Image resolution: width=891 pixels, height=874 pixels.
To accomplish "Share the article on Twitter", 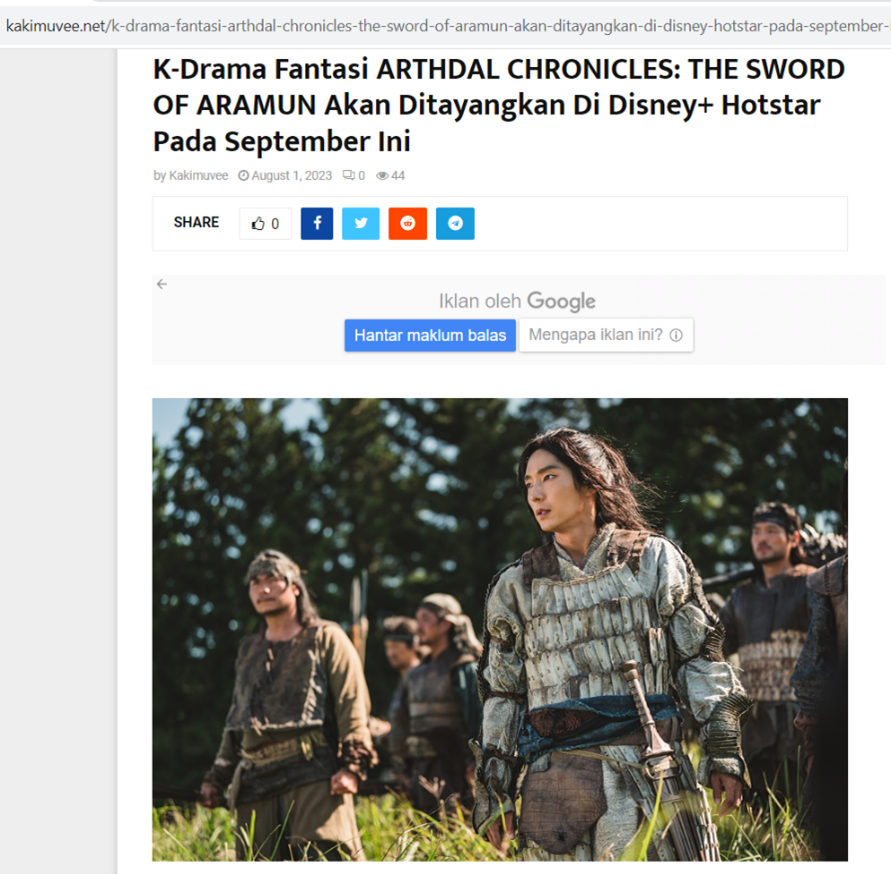I will tap(361, 223).
